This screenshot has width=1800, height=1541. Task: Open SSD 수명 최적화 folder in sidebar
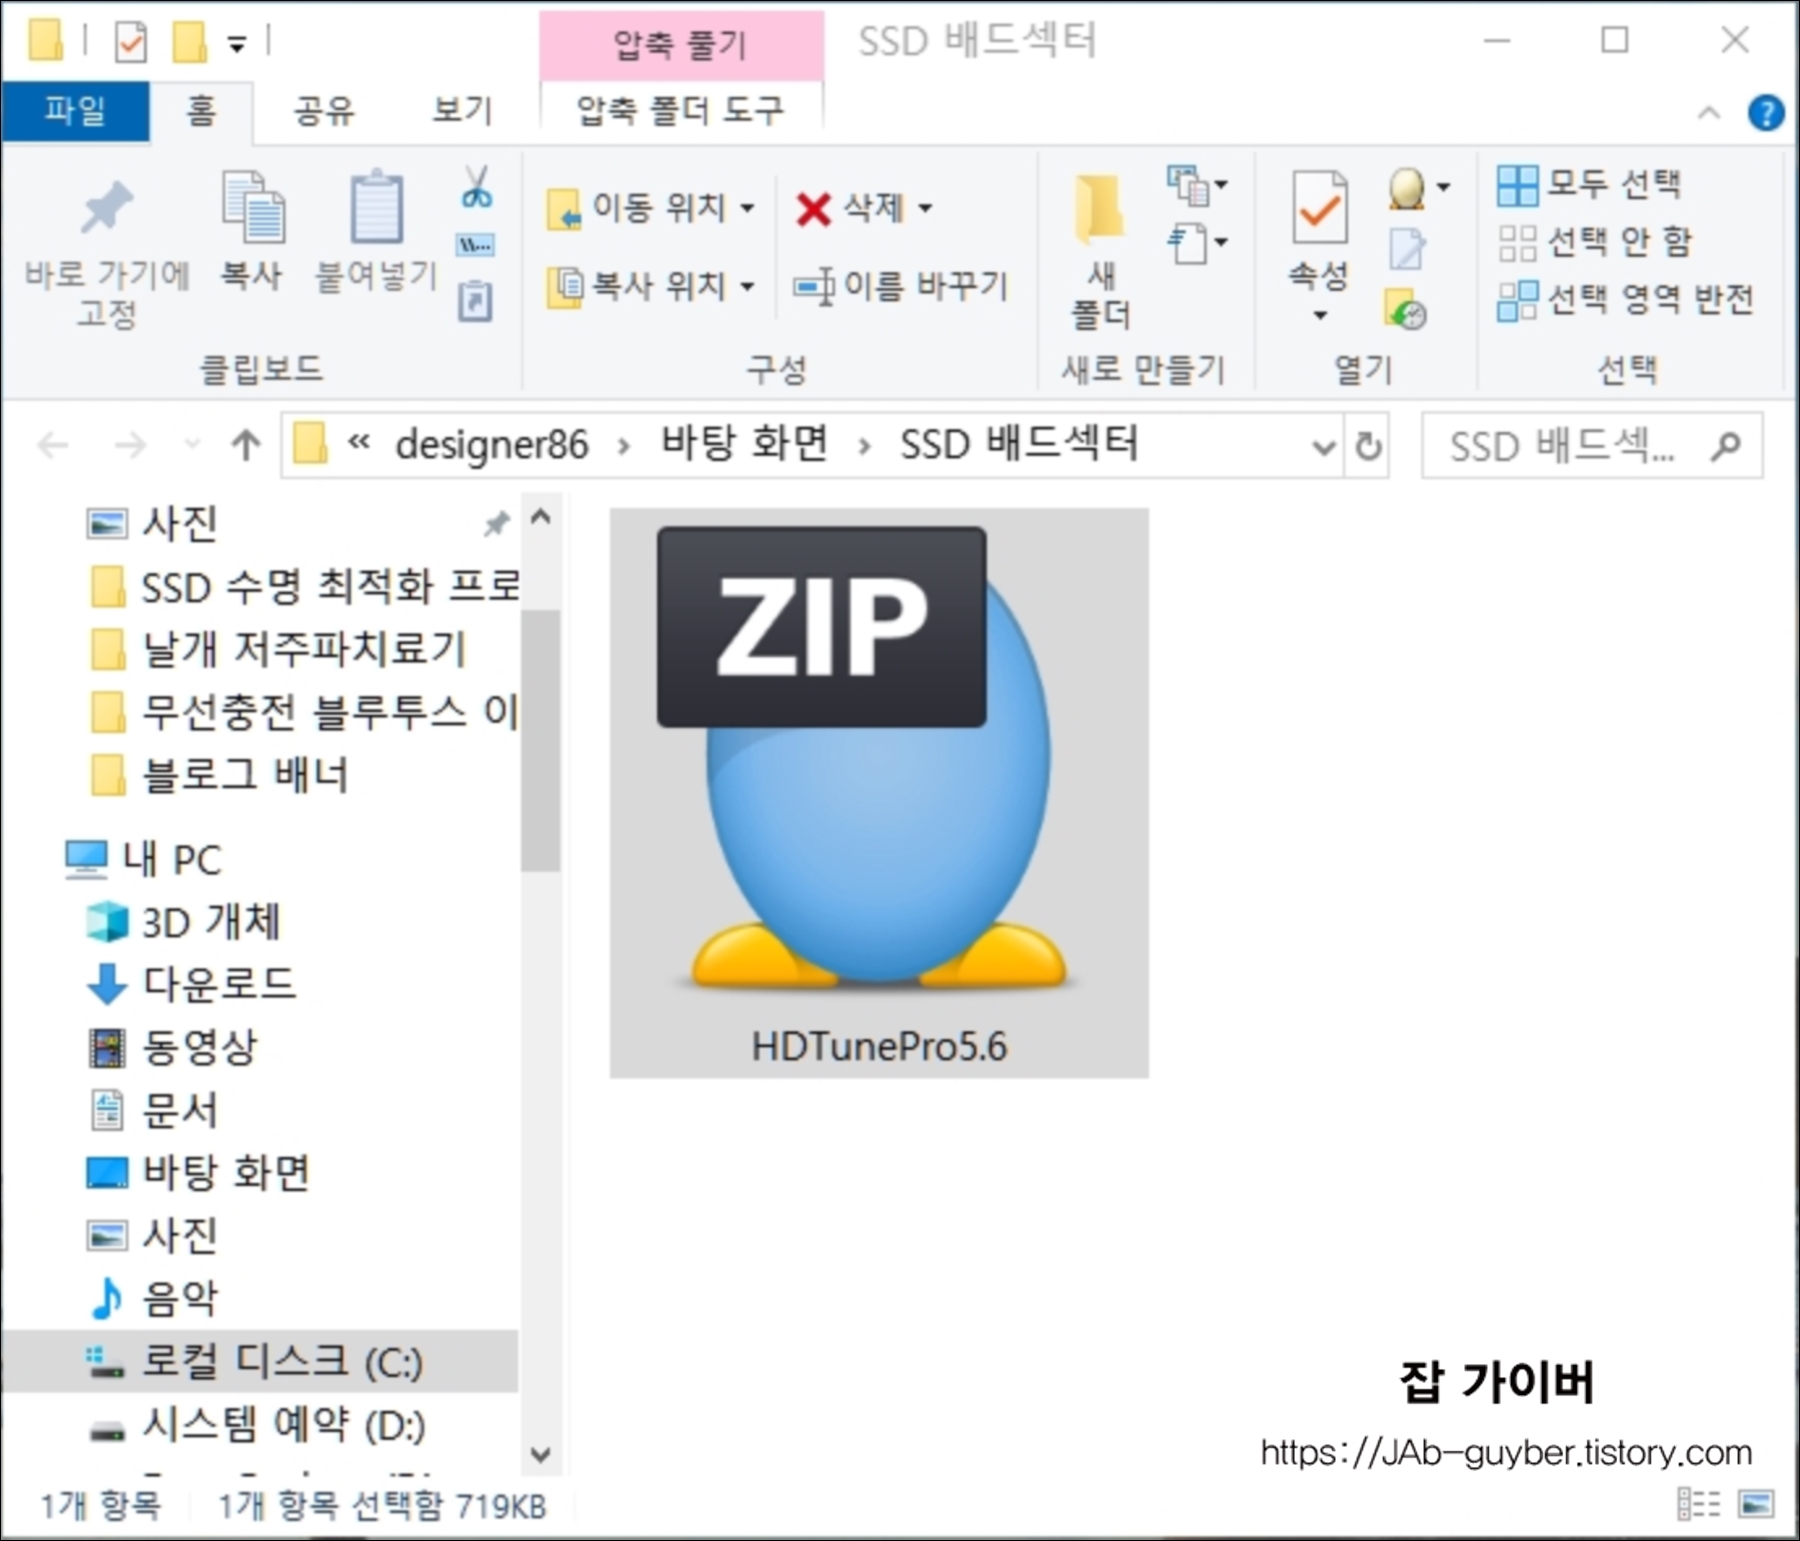tap(304, 587)
